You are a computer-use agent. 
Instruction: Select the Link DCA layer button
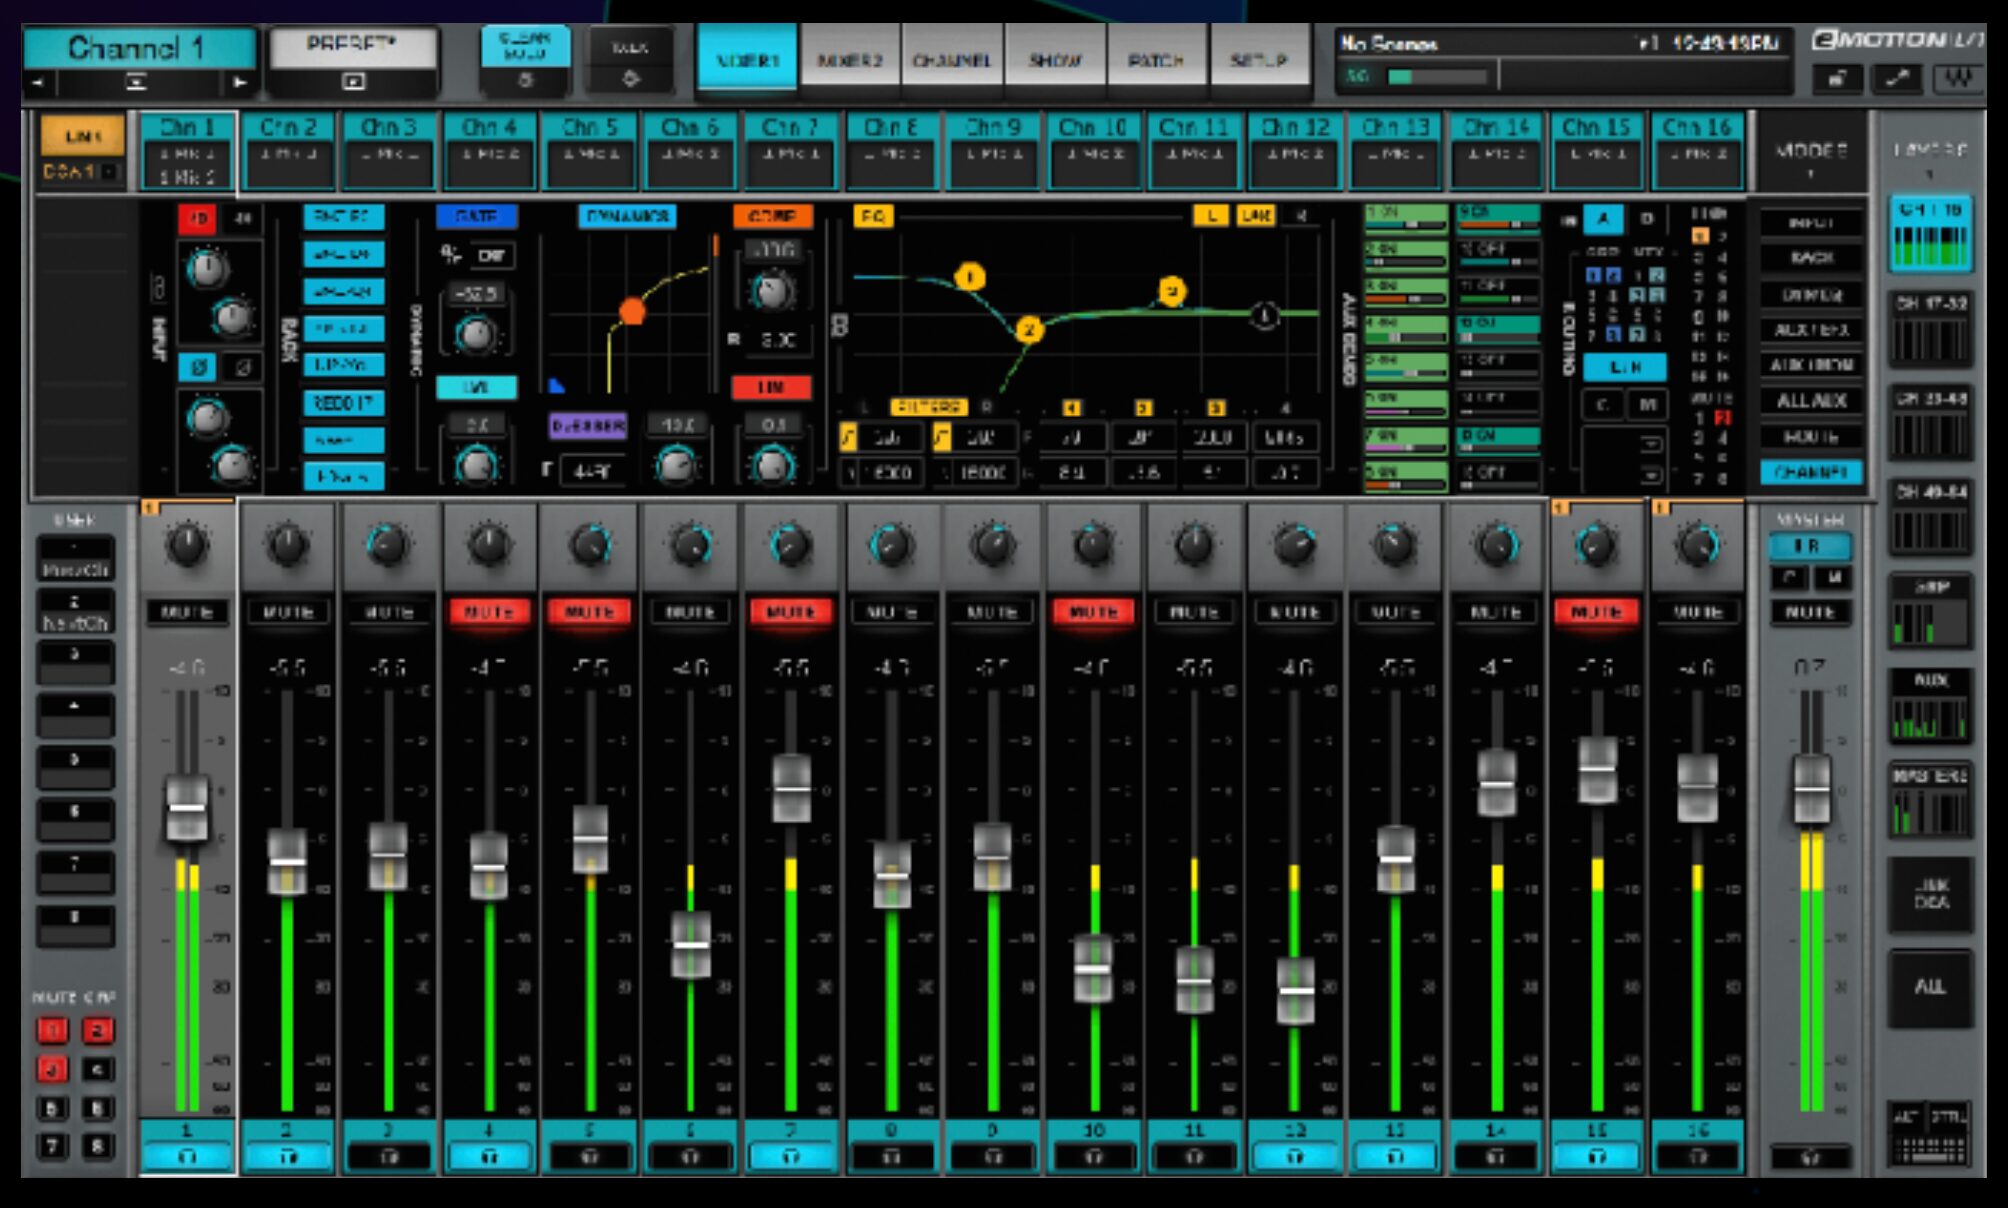point(1930,894)
